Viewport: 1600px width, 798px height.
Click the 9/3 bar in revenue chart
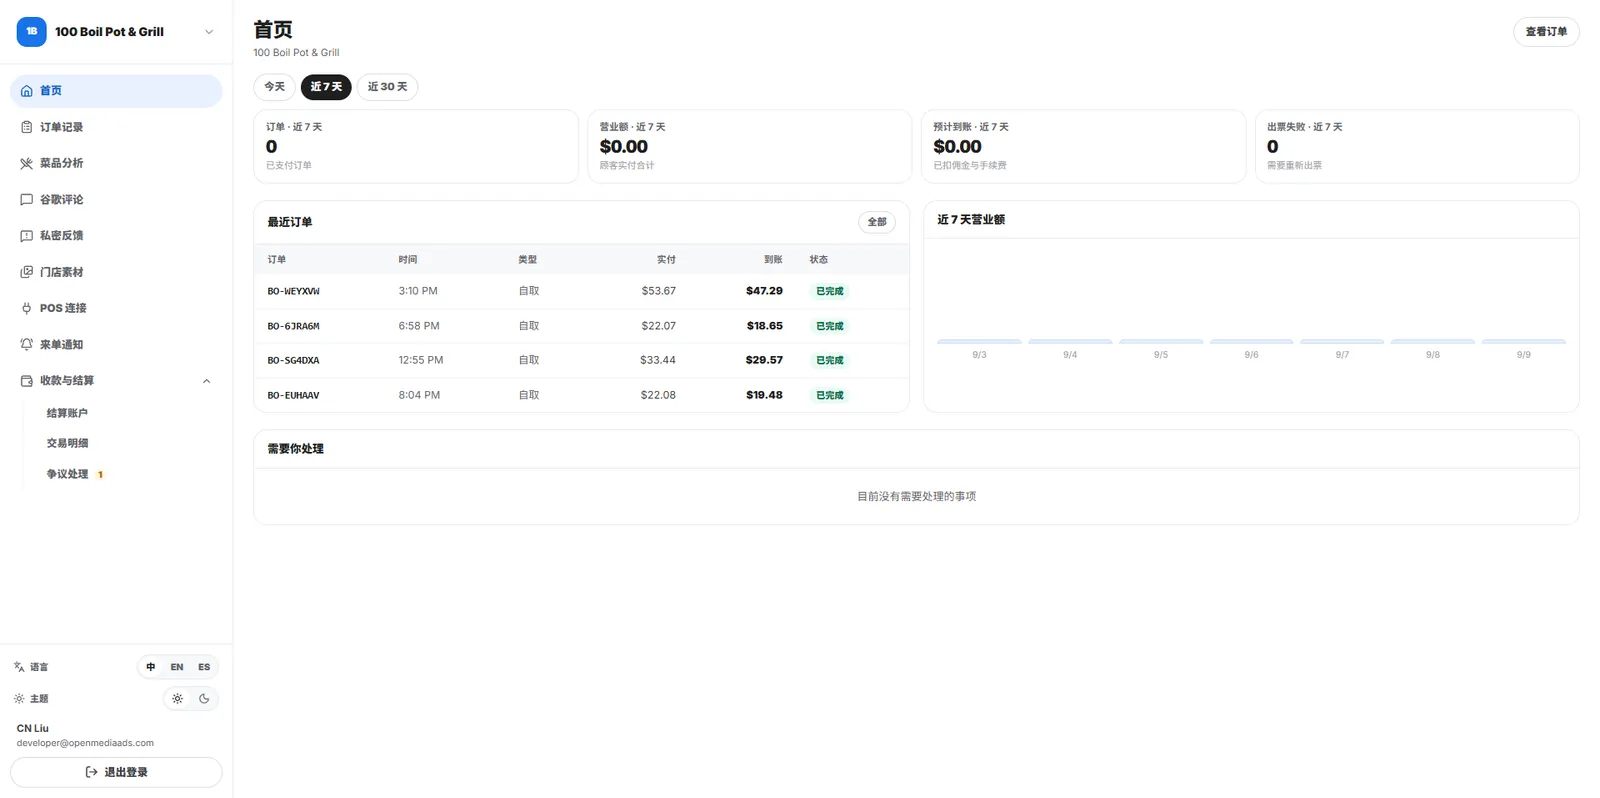[x=979, y=342]
